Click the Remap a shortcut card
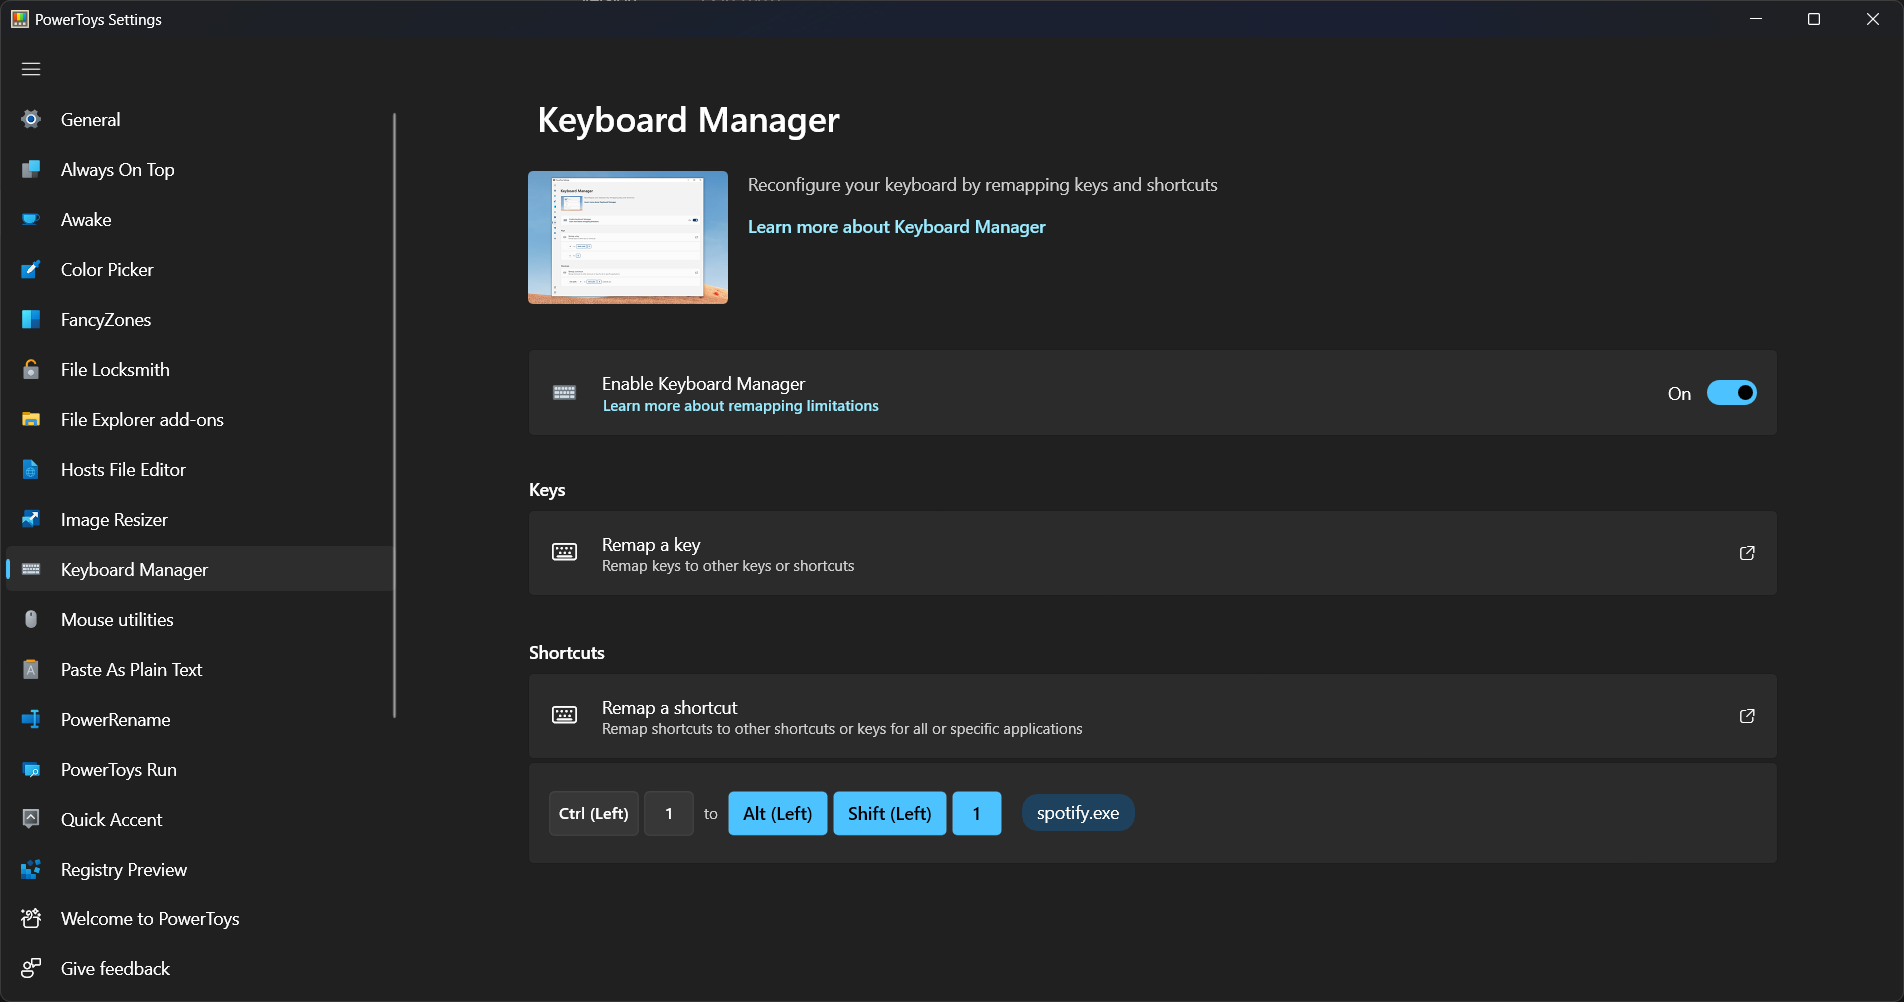 tap(1152, 716)
